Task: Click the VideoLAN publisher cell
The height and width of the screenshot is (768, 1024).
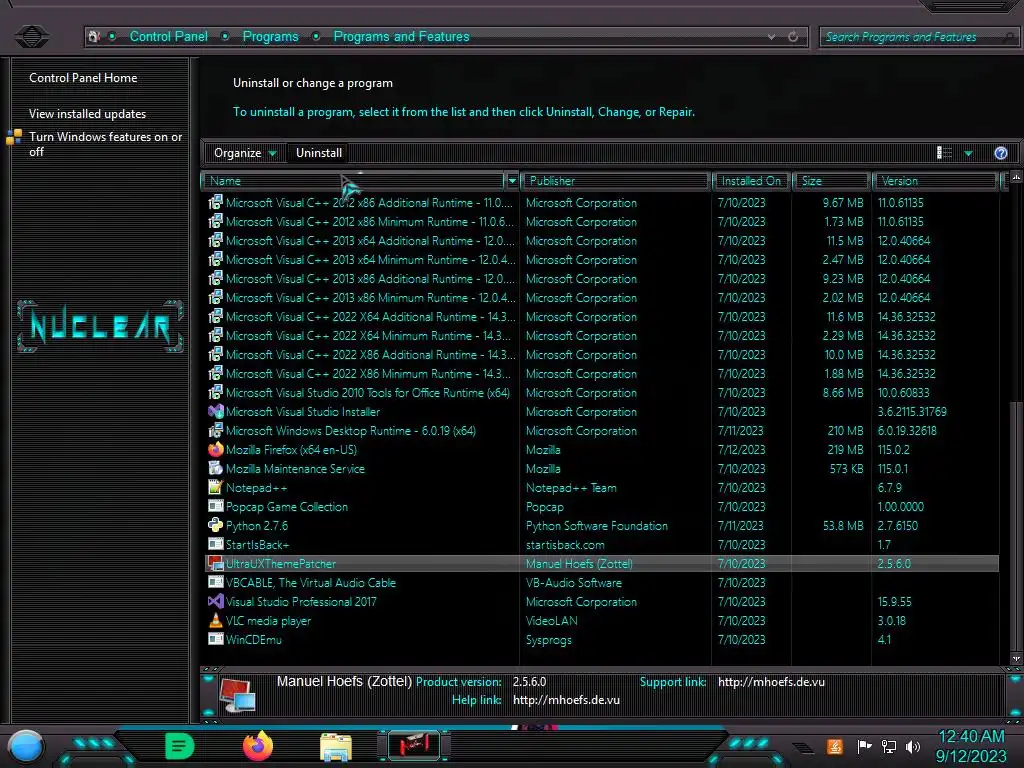Action: coord(552,620)
